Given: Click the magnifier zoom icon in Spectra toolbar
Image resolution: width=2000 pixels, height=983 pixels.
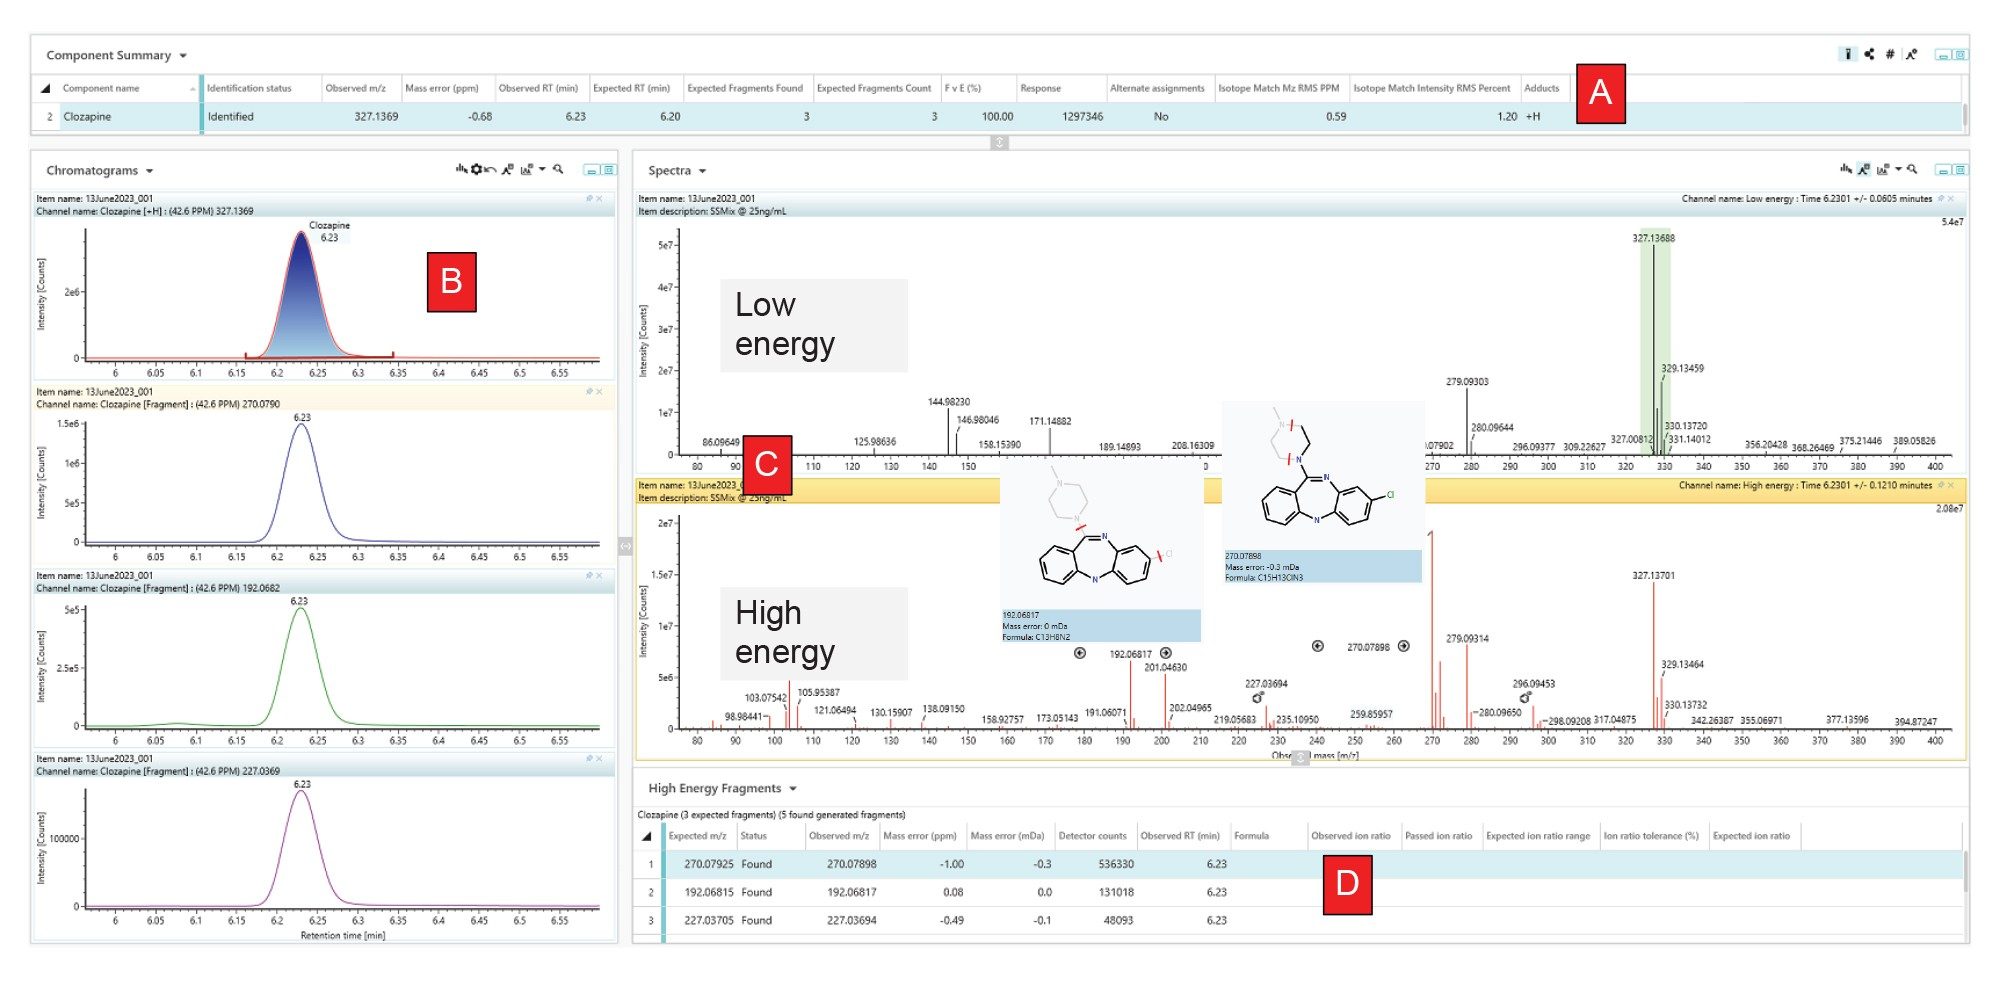Looking at the screenshot, I should [1912, 170].
